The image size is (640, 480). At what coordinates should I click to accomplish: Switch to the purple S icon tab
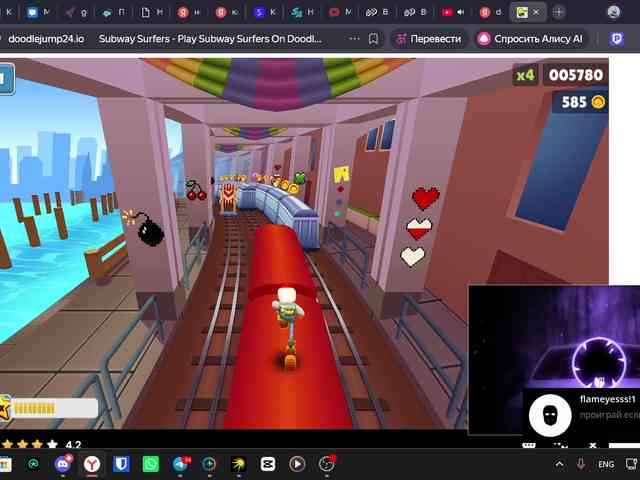point(265,12)
